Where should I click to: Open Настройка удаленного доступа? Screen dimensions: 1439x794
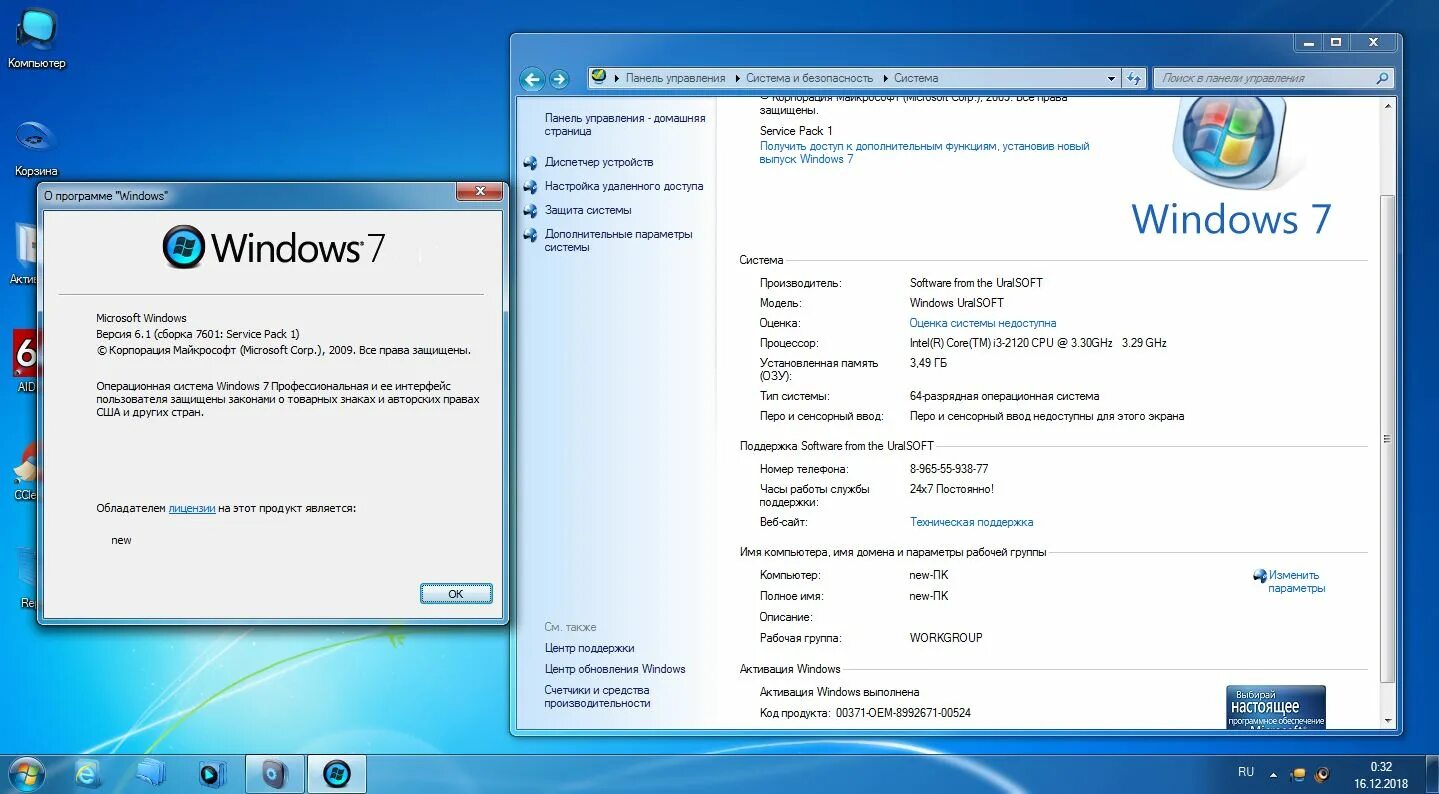[624, 186]
